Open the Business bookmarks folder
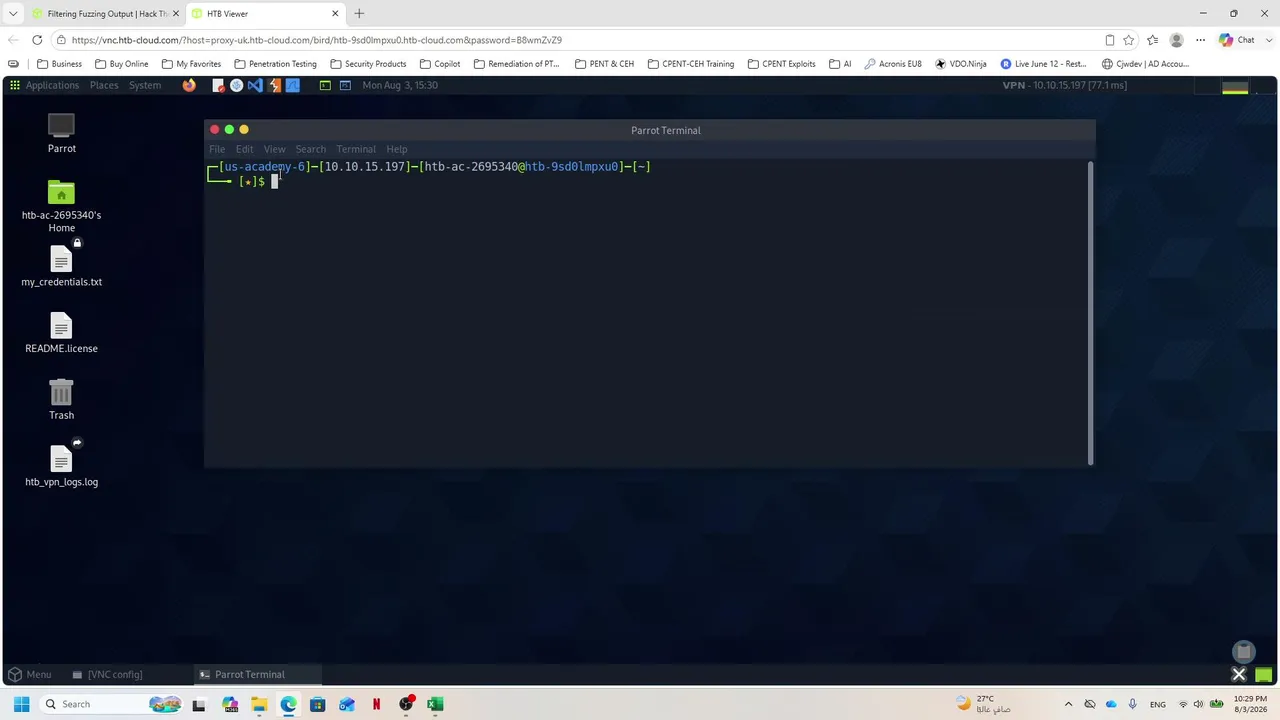1280x720 pixels. point(59,64)
